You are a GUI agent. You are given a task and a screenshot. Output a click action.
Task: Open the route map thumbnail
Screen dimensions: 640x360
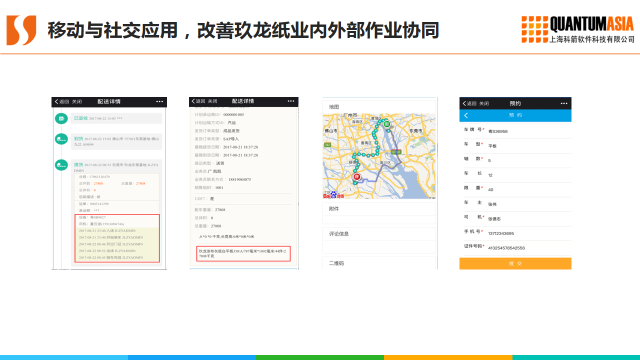point(379,156)
